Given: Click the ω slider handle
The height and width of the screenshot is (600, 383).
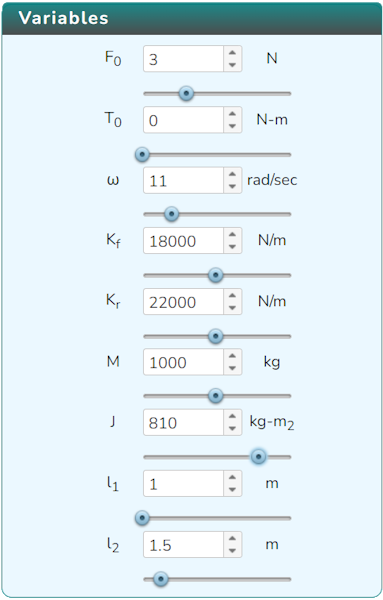Looking at the screenshot, I should click(x=171, y=214).
